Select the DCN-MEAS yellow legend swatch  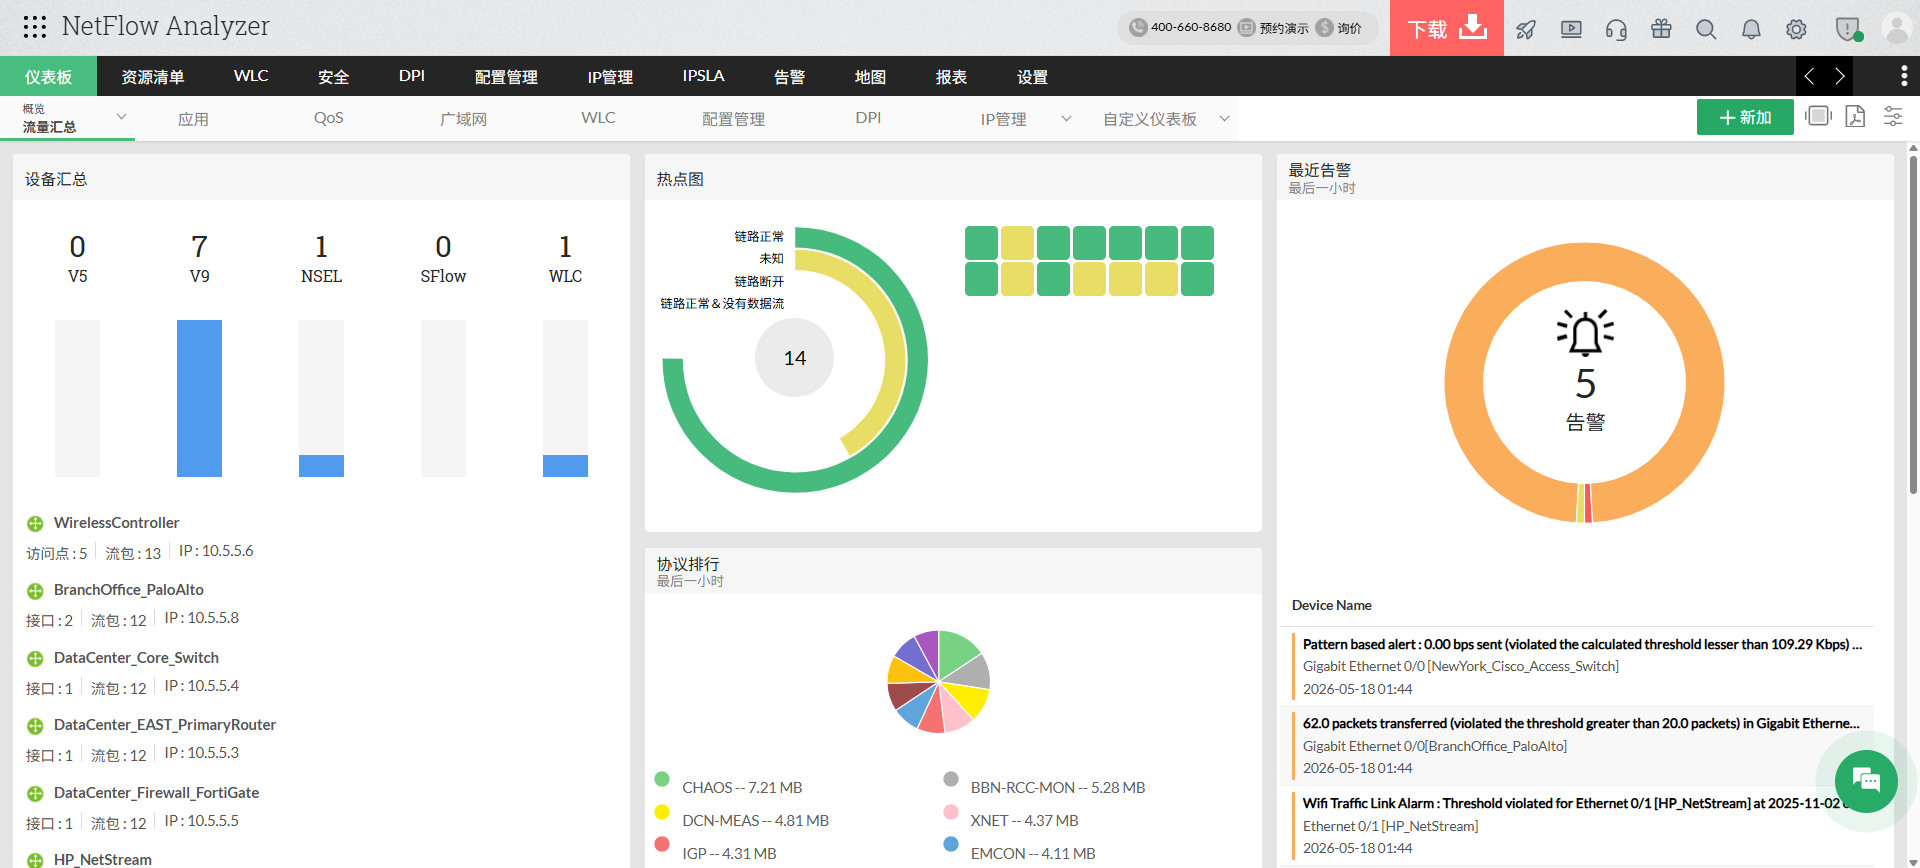(662, 812)
